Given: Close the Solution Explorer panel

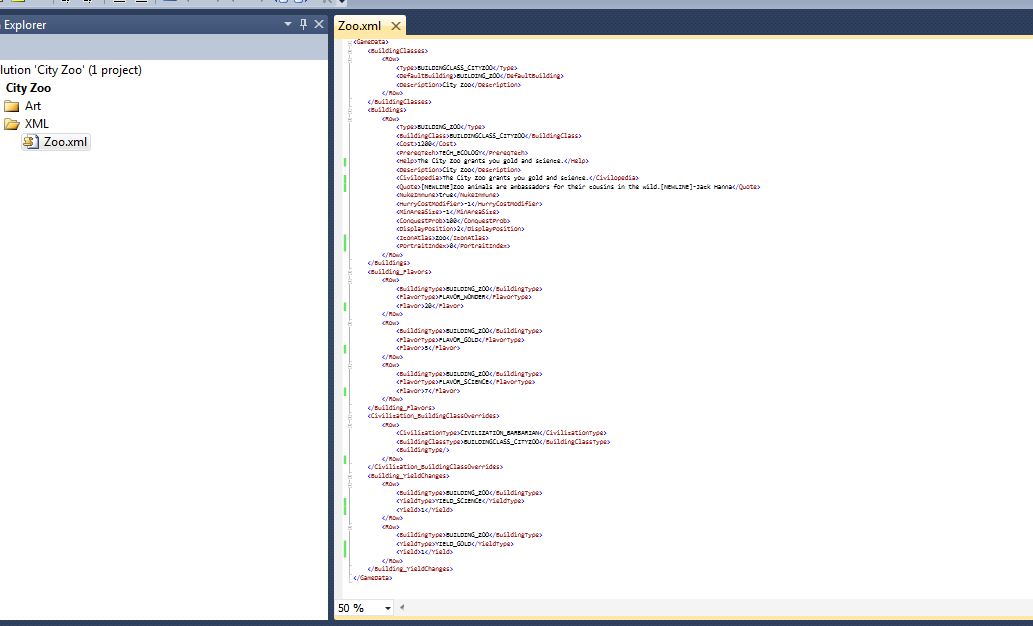Looking at the screenshot, I should [x=319, y=24].
